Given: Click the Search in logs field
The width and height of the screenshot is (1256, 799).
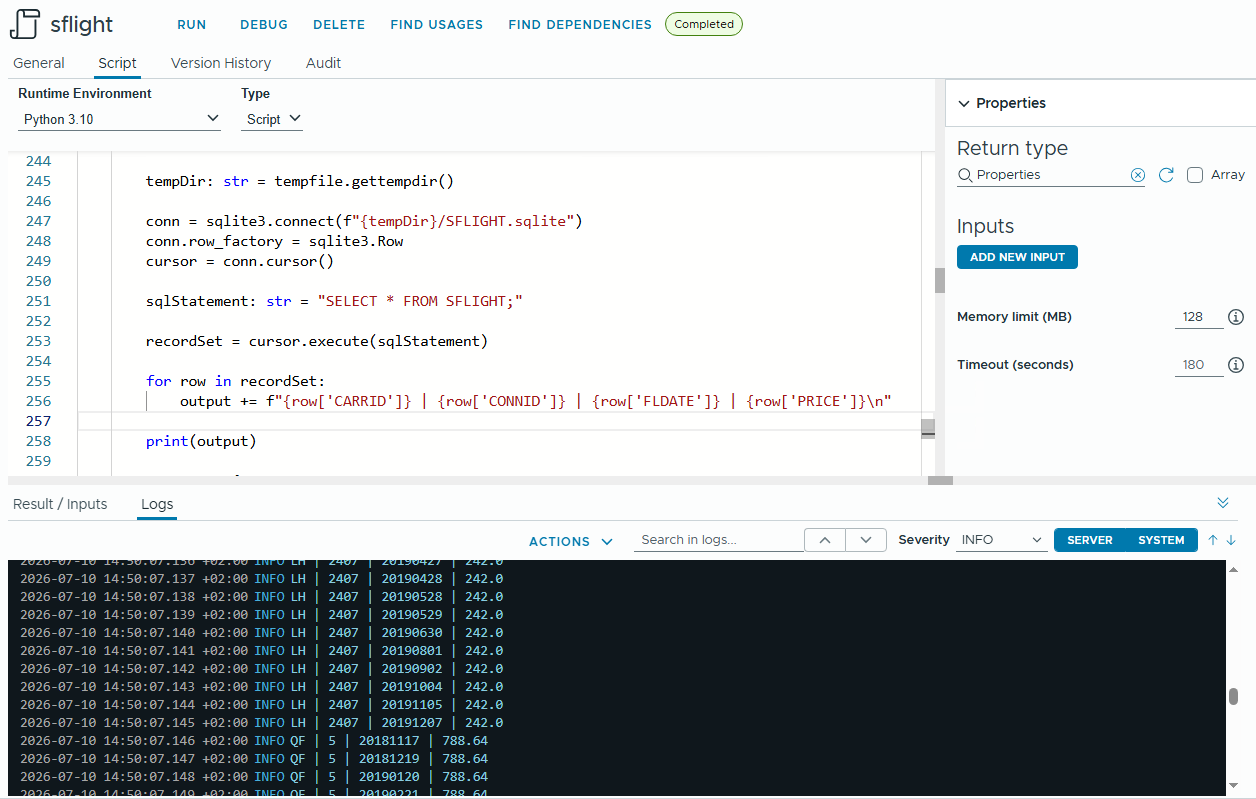Looking at the screenshot, I should tap(718, 540).
